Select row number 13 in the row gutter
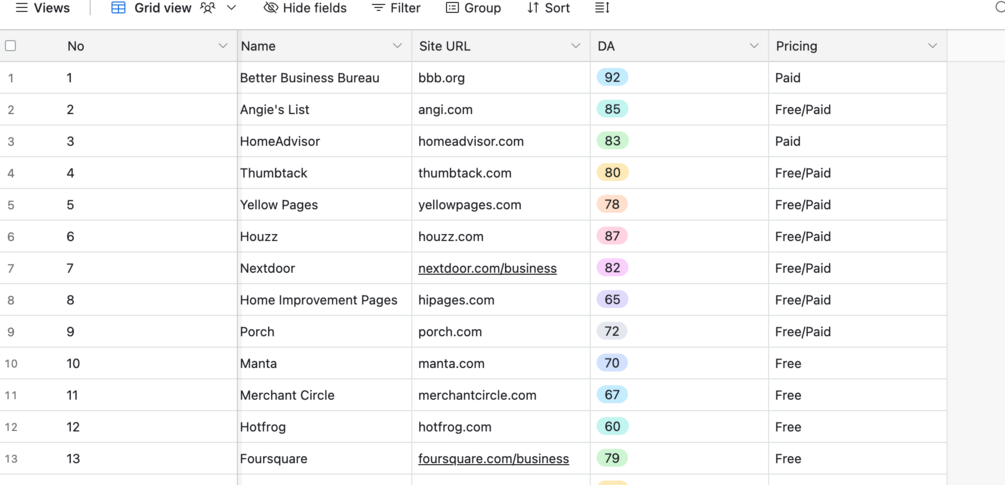1005x485 pixels. pyautogui.click(x=11, y=459)
